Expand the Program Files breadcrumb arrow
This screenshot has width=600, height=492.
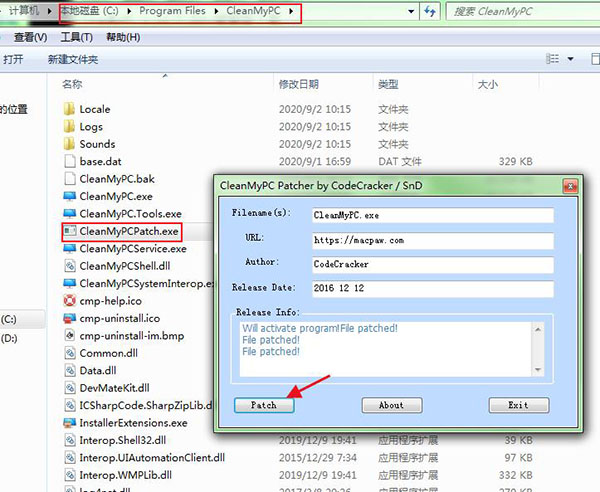(x=213, y=13)
